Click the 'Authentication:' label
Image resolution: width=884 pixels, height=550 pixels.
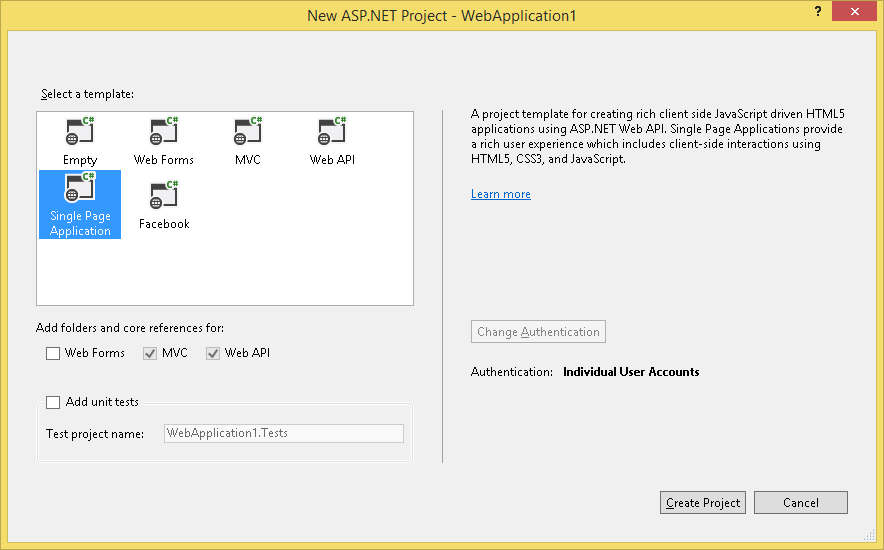[511, 372]
